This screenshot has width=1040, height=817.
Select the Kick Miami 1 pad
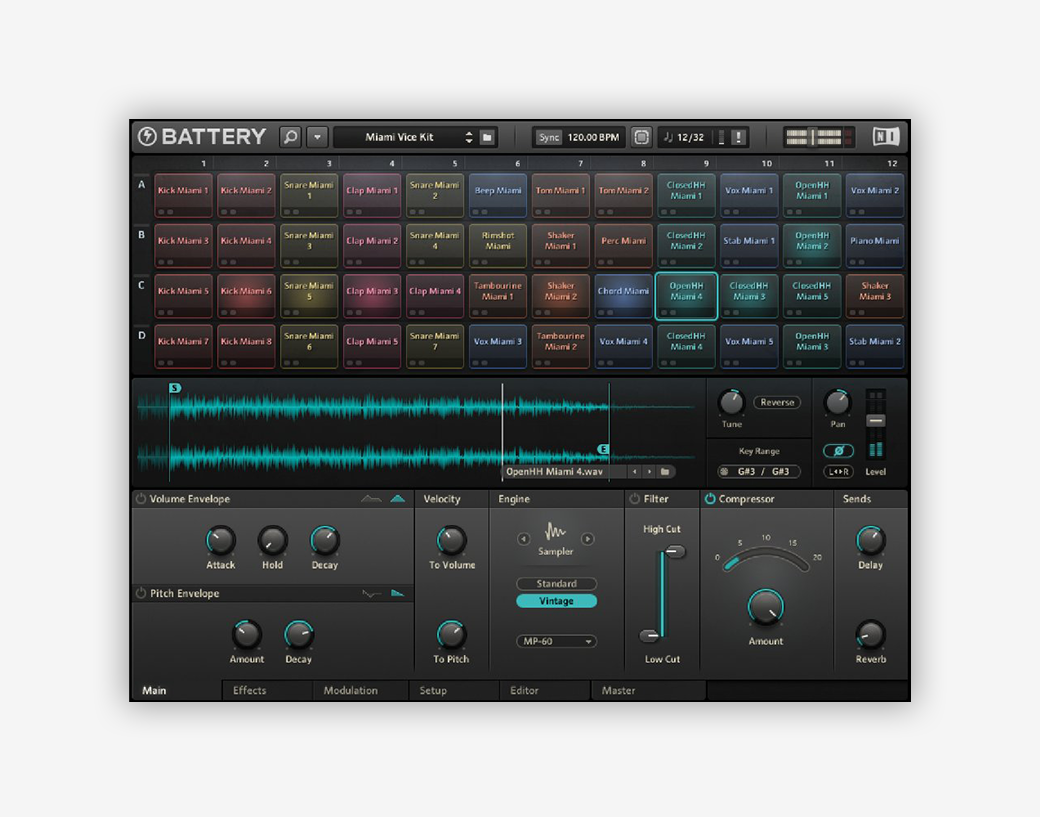coord(183,196)
